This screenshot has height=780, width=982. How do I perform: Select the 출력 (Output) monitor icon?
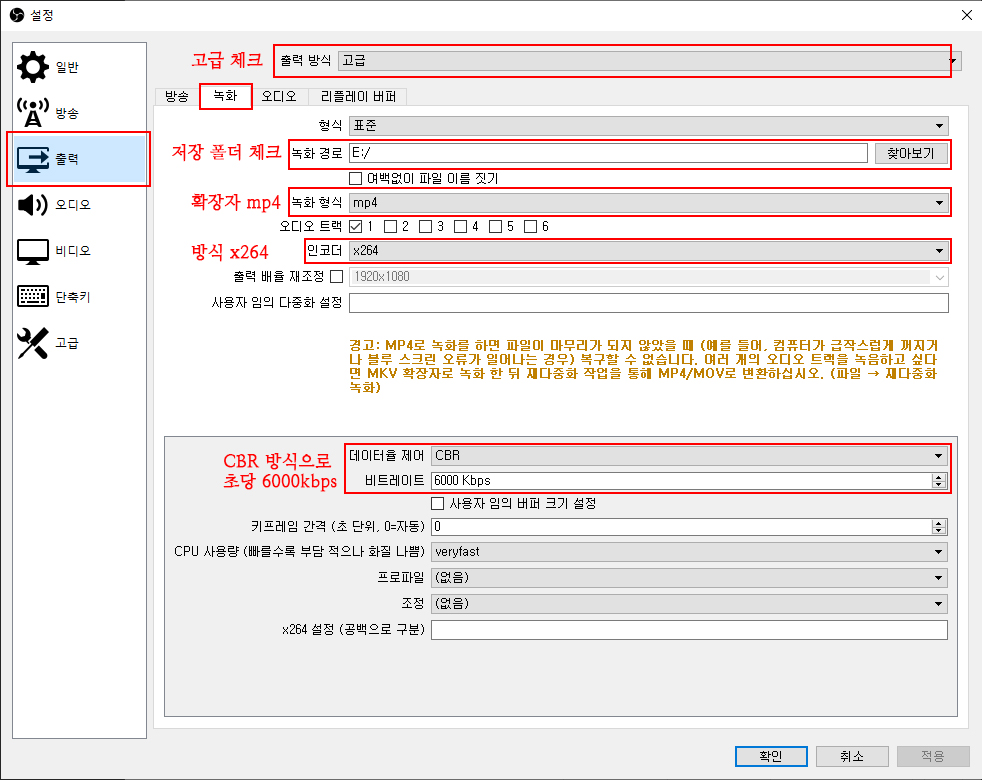pyautogui.click(x=33, y=159)
